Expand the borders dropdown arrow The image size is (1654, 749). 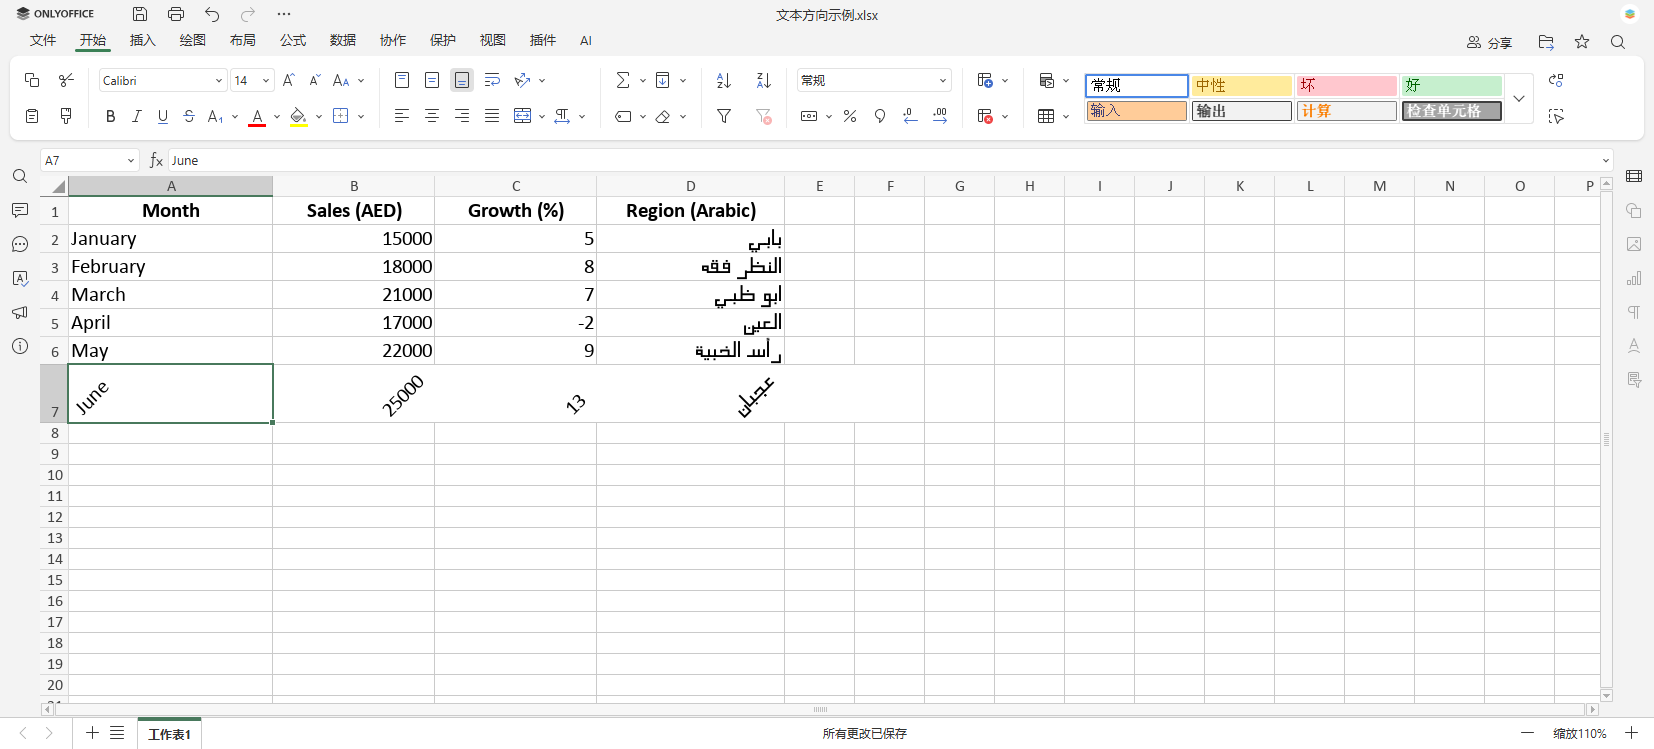pos(361,117)
